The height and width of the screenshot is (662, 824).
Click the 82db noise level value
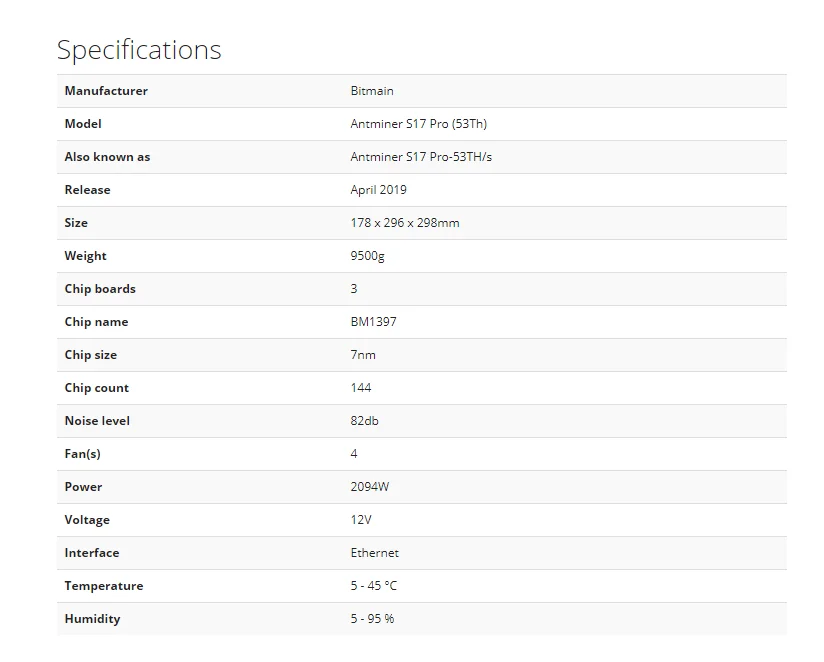pos(365,421)
